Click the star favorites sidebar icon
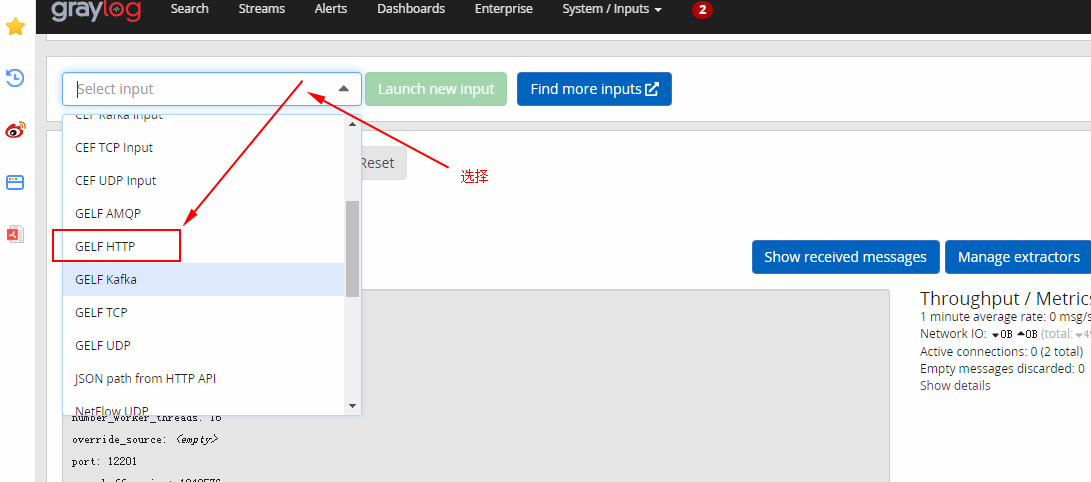This screenshot has width=1091, height=482. click(15, 27)
